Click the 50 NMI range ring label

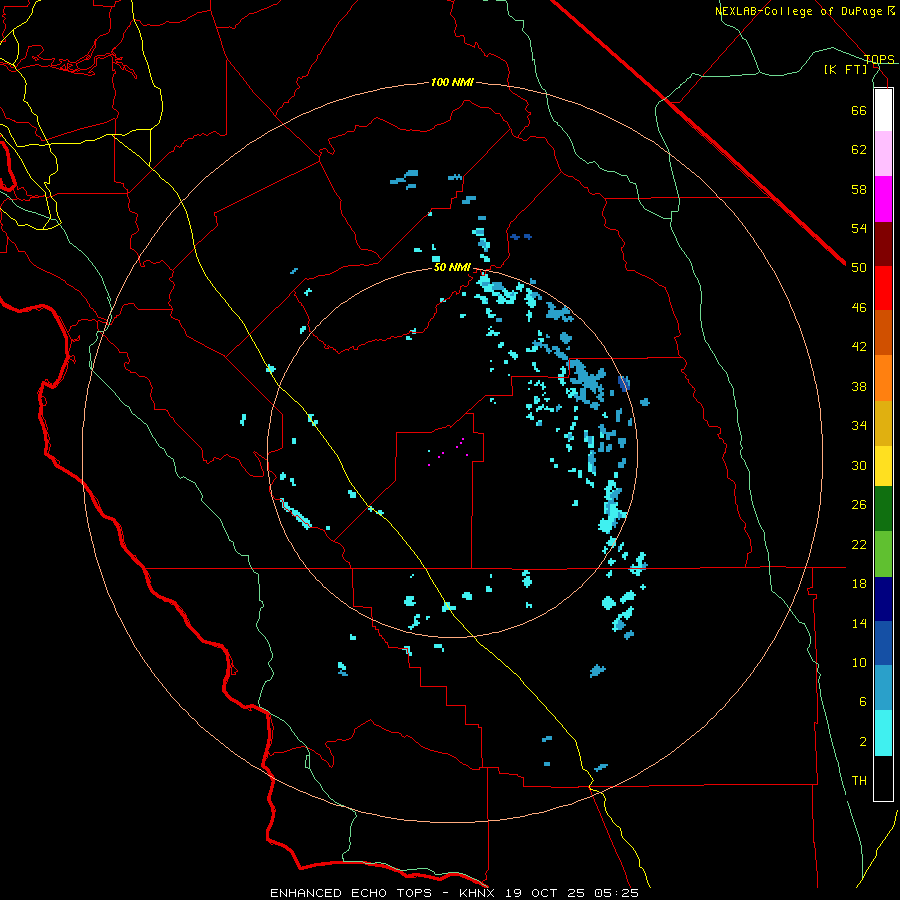pos(452,267)
